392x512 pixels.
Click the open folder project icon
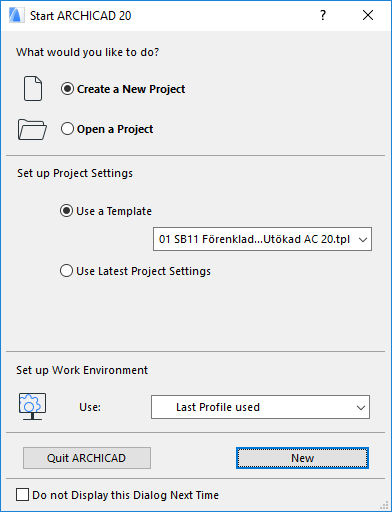tap(32, 129)
